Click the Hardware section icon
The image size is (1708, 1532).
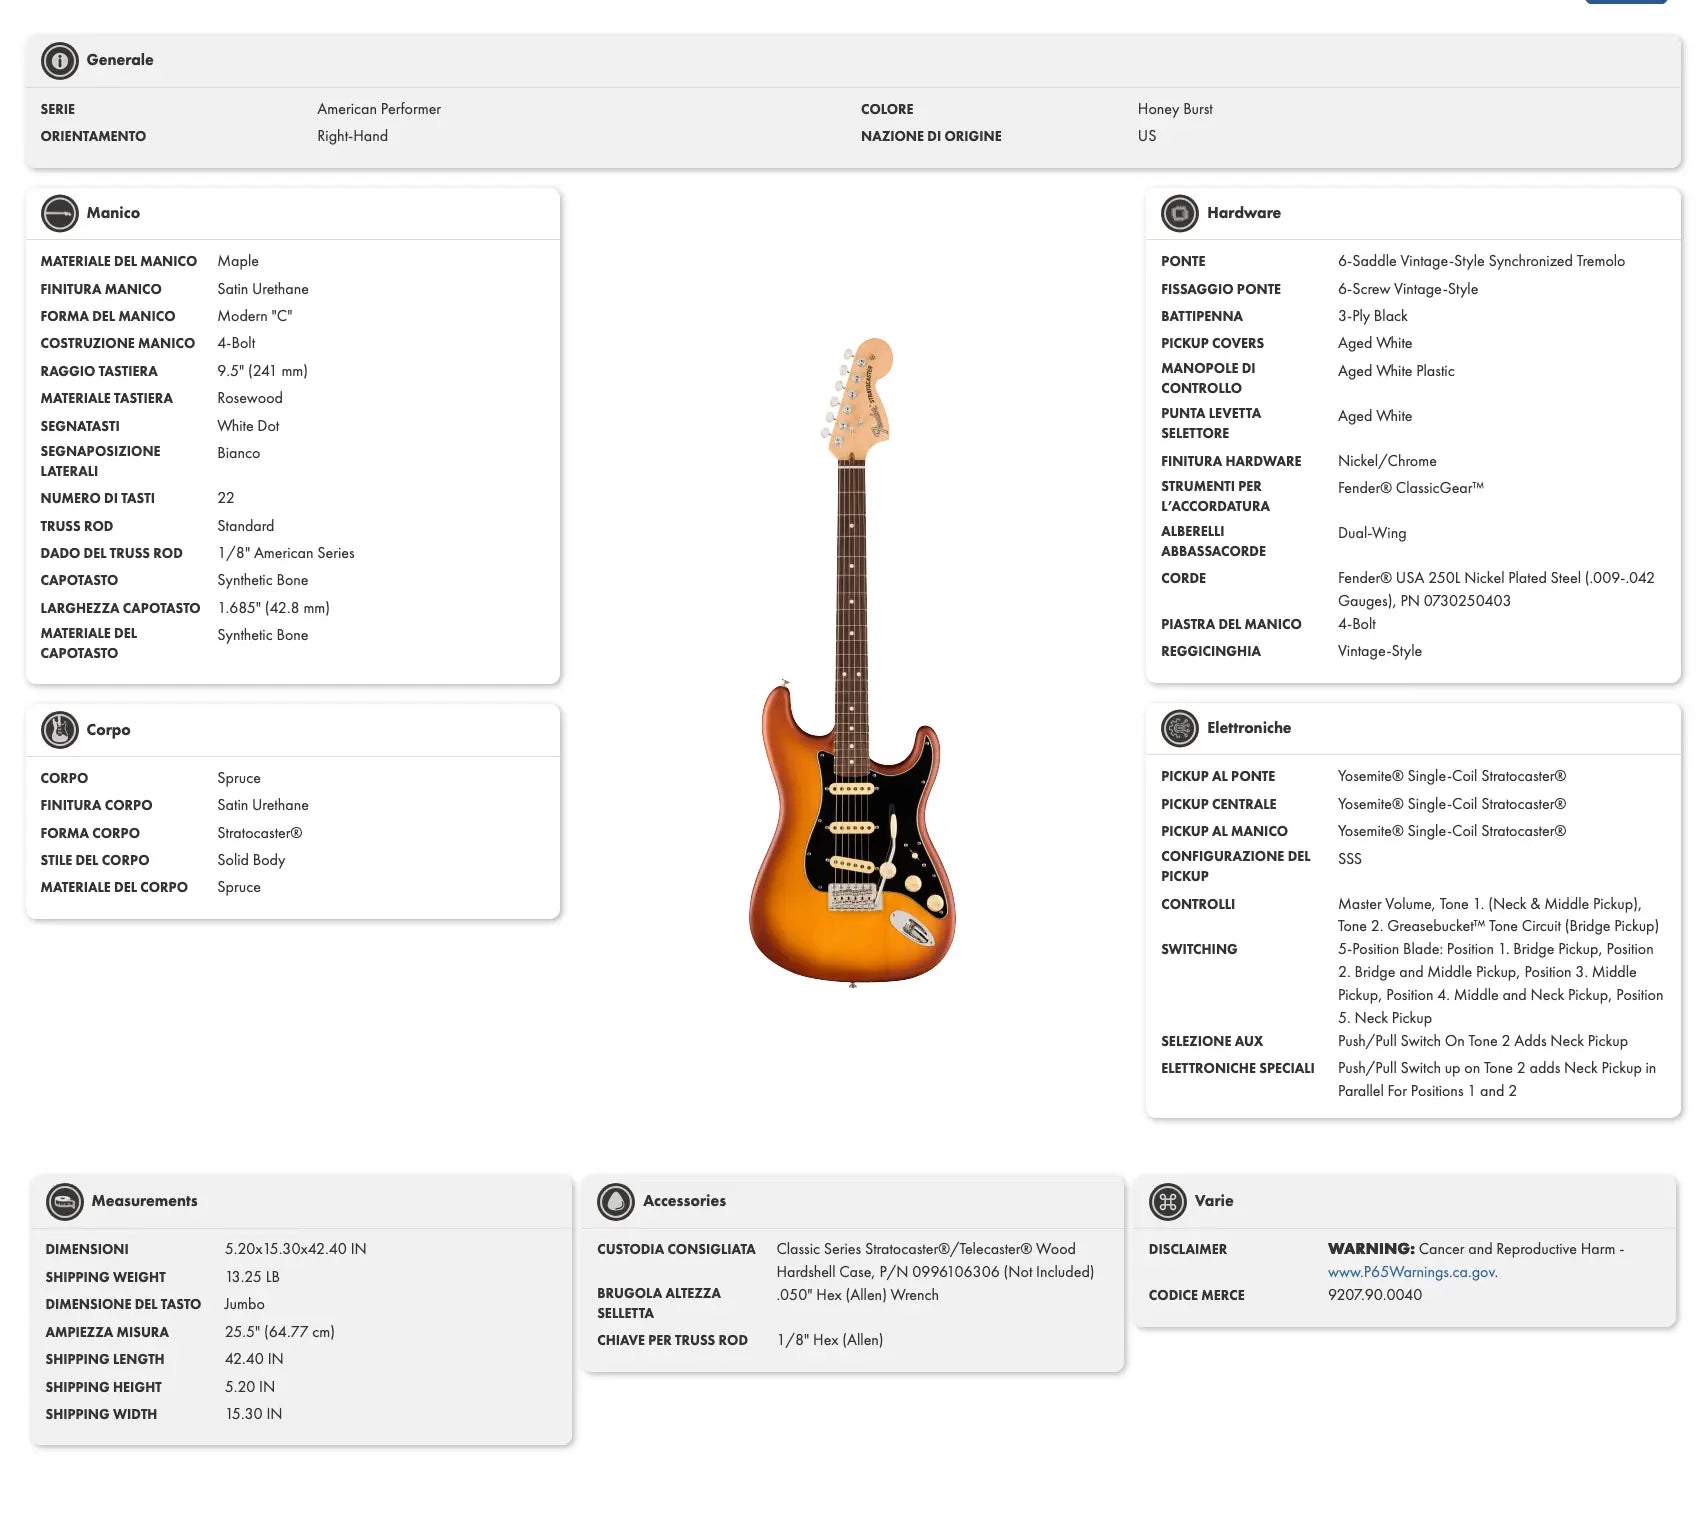coord(1180,213)
